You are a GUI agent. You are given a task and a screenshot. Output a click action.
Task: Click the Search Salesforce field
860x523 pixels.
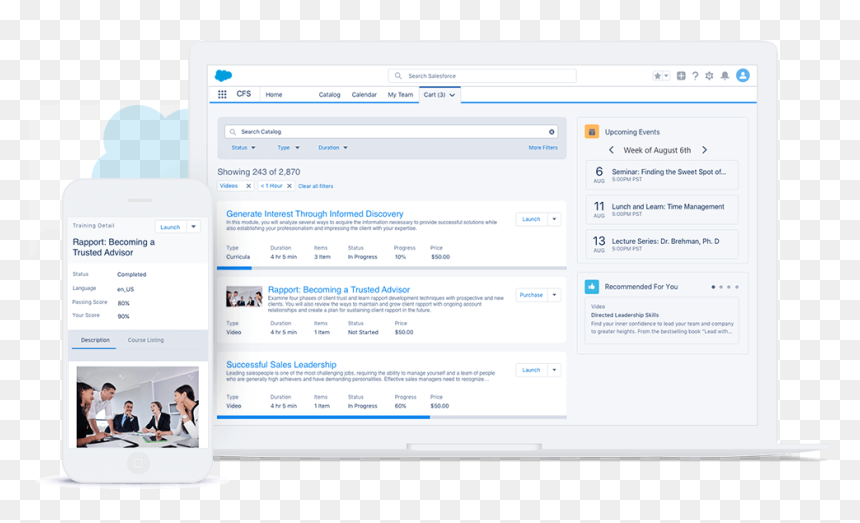[482, 76]
